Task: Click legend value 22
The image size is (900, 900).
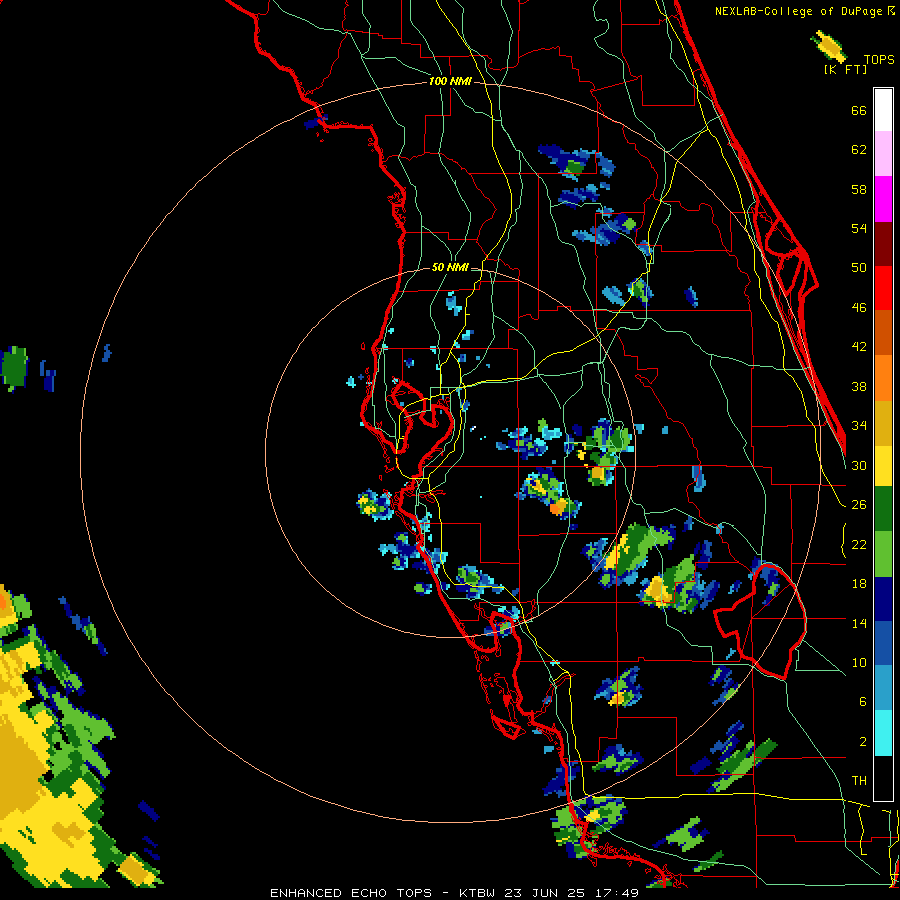Action: coord(859,544)
